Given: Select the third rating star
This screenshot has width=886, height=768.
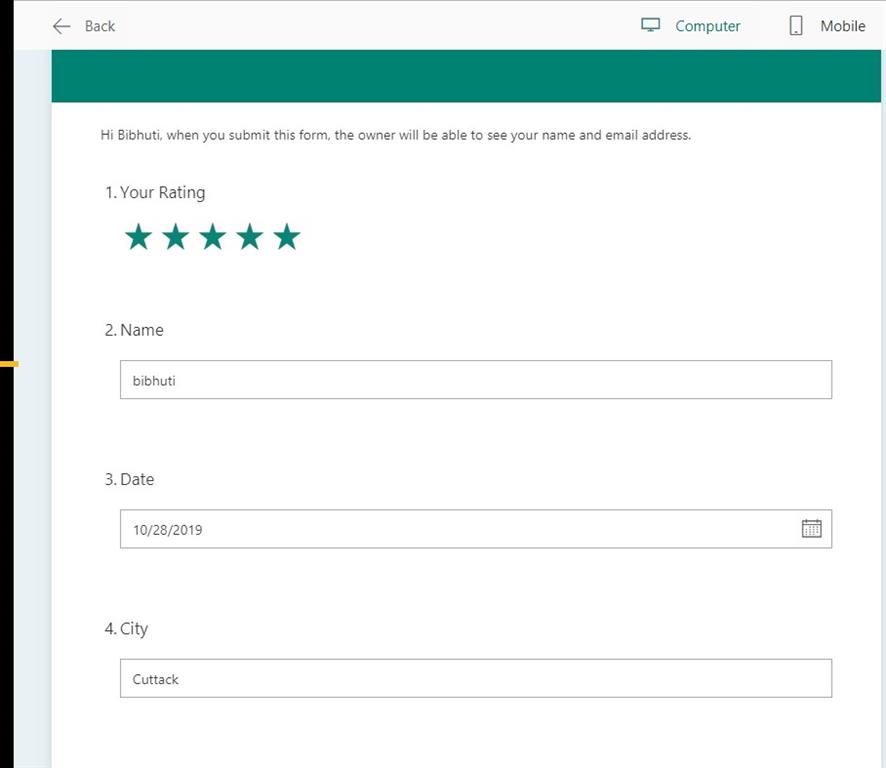Looking at the screenshot, I should 213,236.
